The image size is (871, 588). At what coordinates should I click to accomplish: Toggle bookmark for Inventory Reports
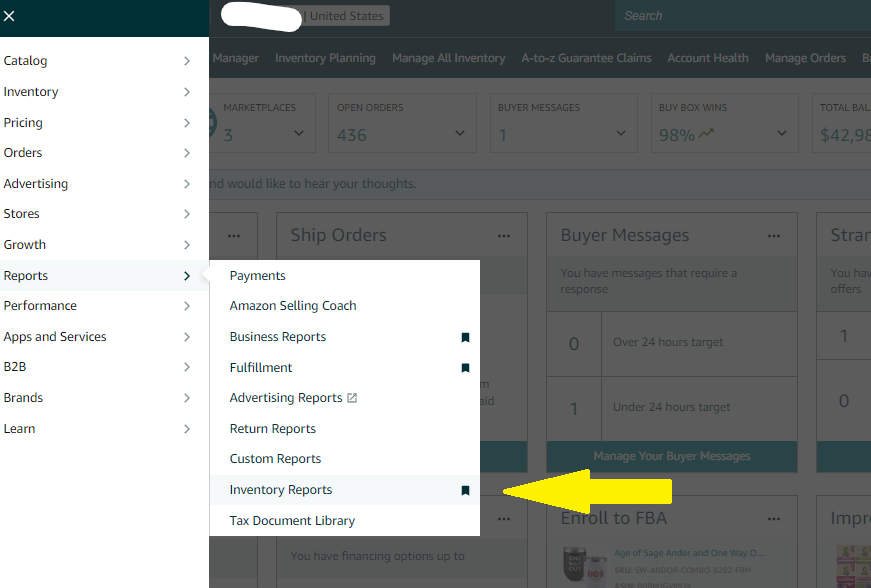(465, 490)
